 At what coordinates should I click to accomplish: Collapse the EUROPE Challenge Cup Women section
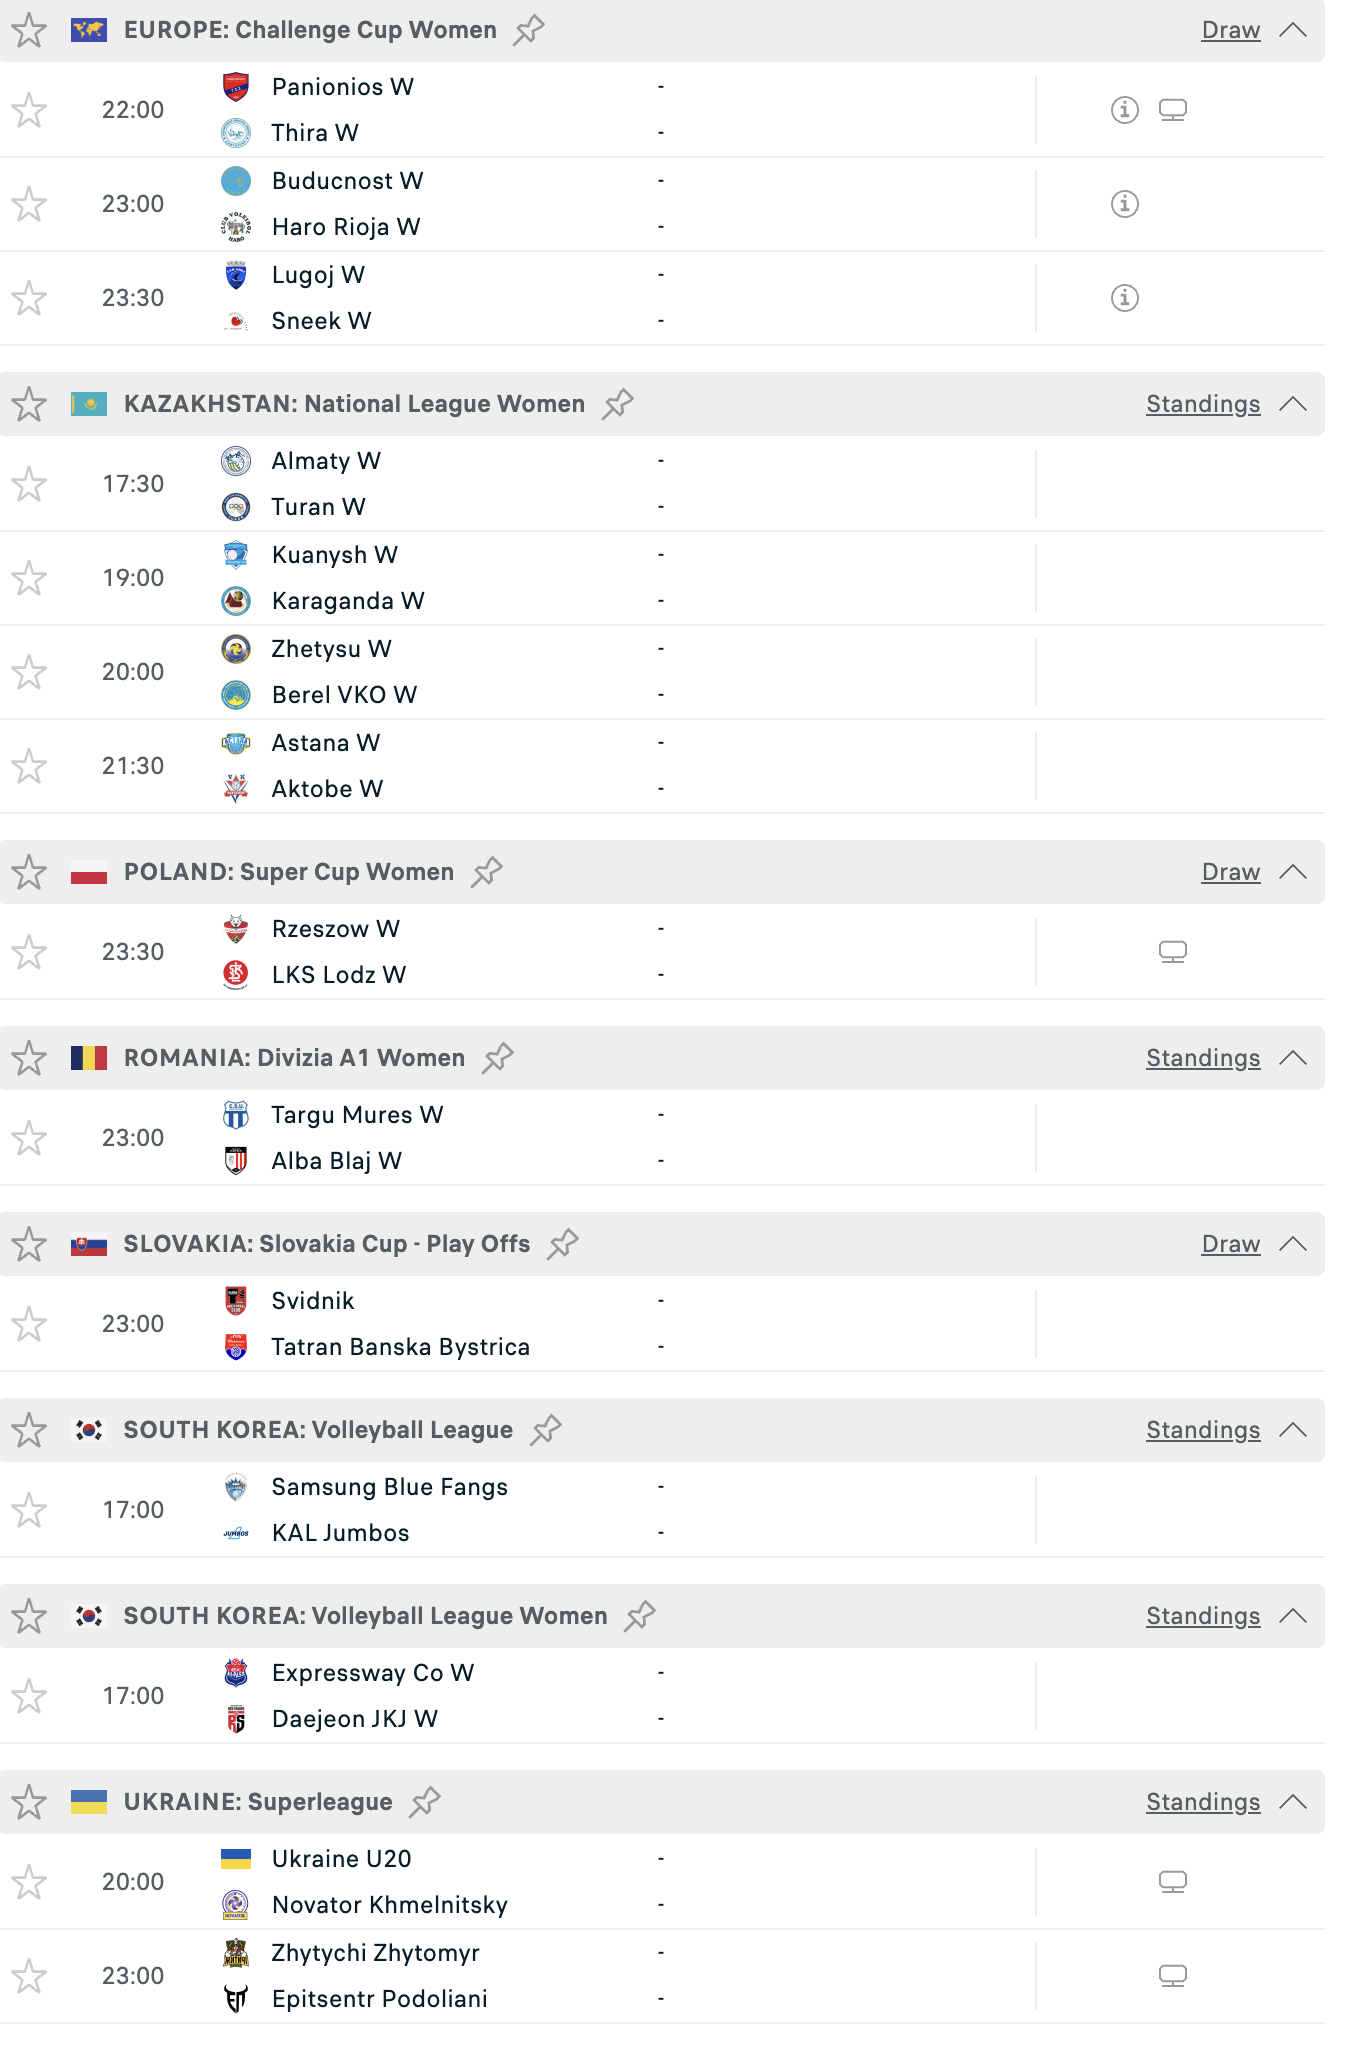coord(1293,30)
